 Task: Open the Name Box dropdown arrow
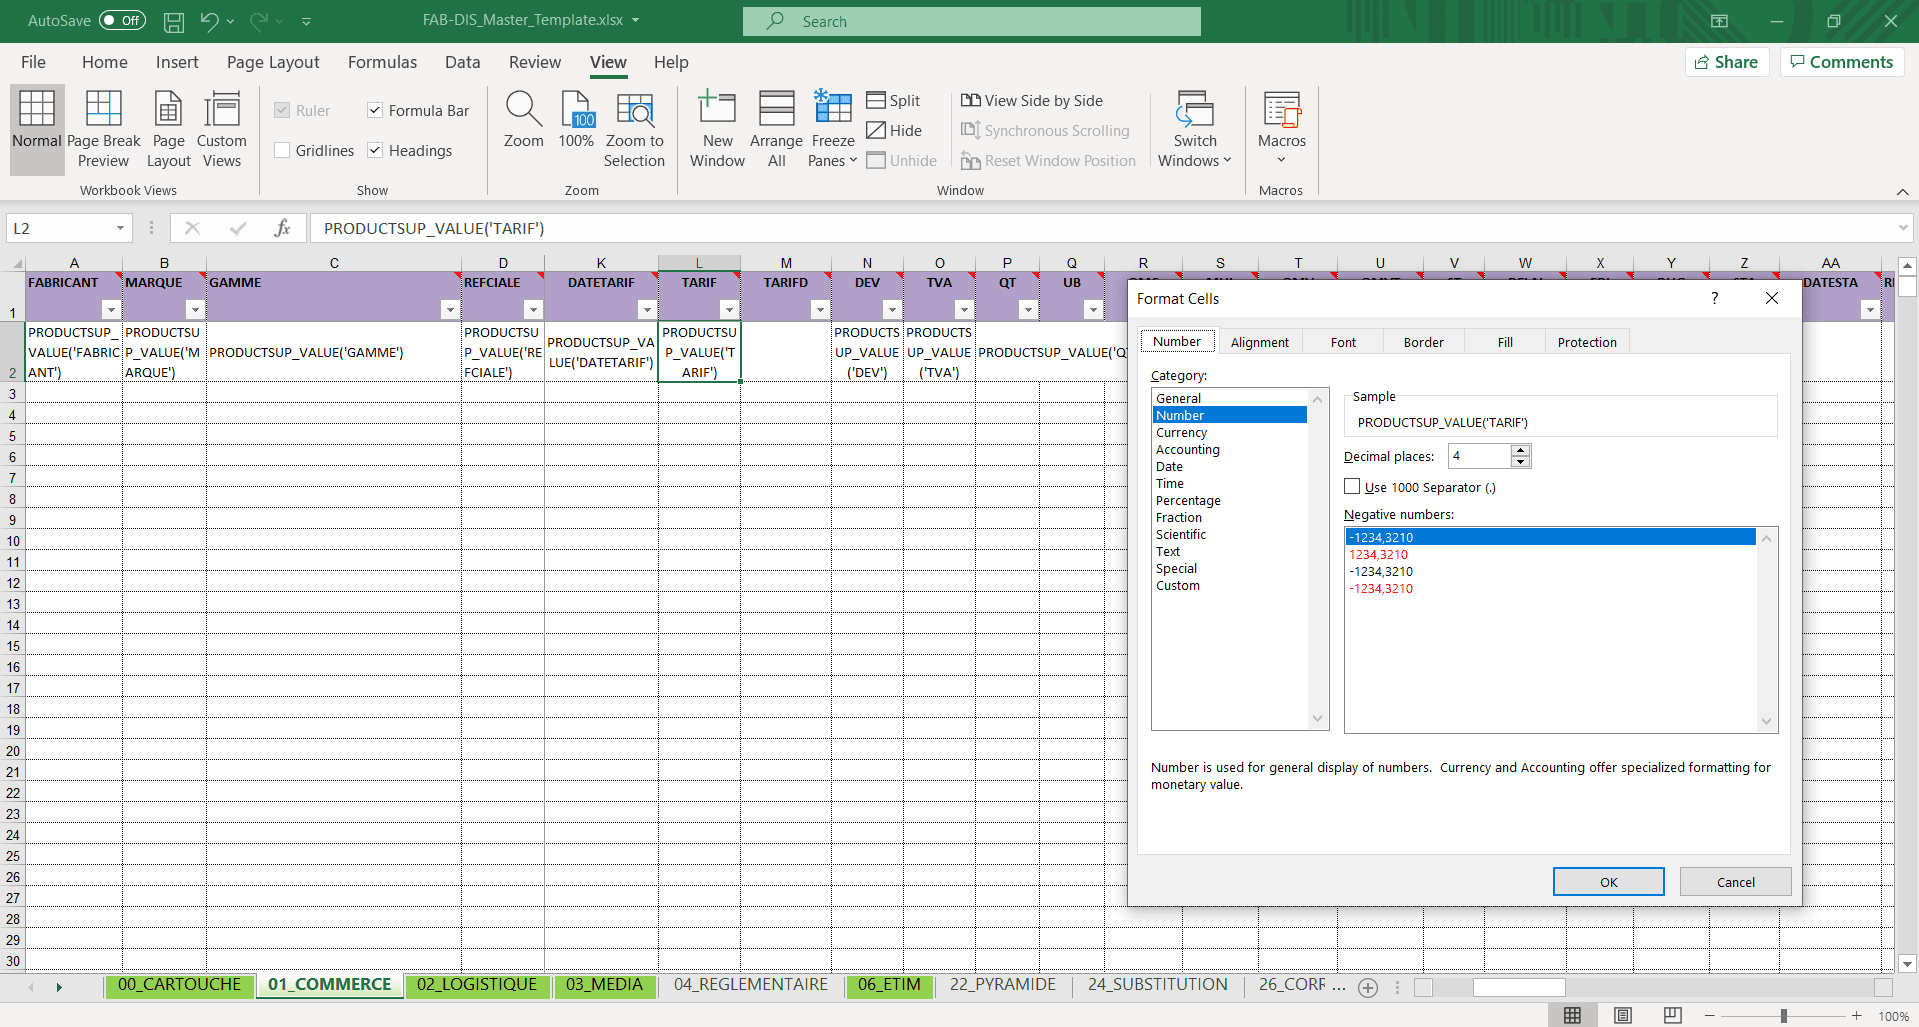coord(120,229)
